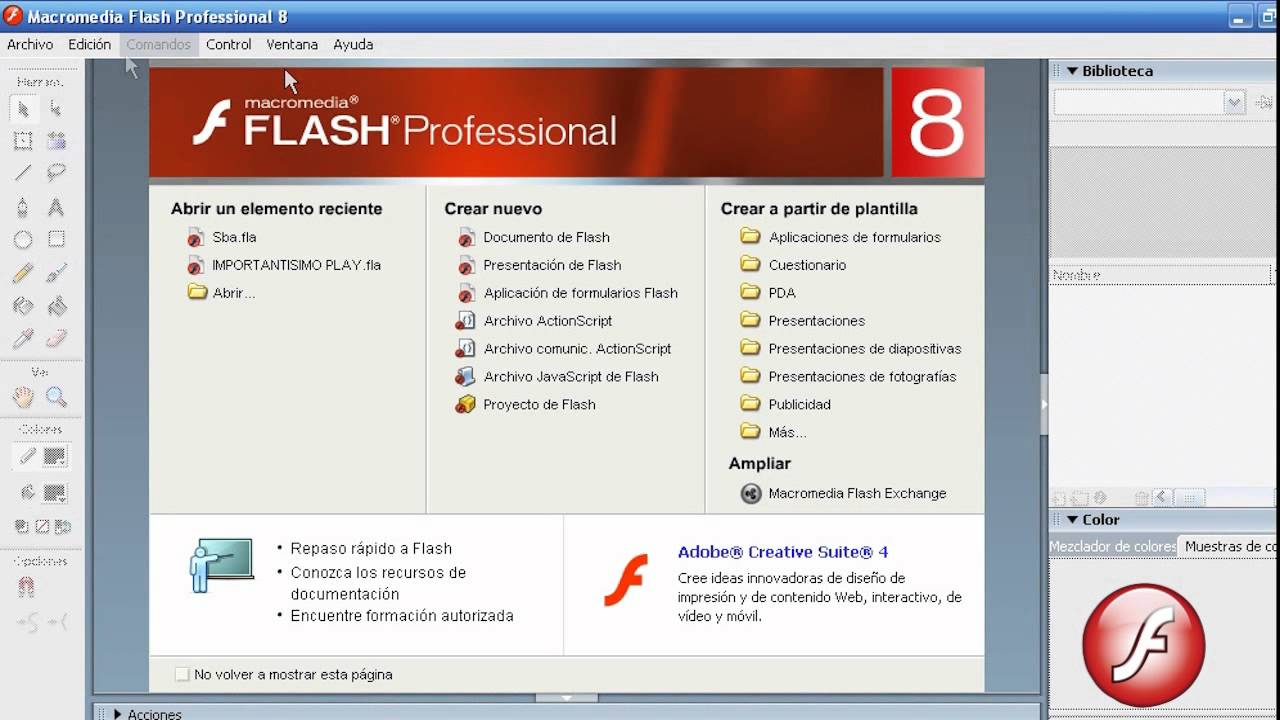
Task: Select the Rectangle tool
Action: [56, 240]
